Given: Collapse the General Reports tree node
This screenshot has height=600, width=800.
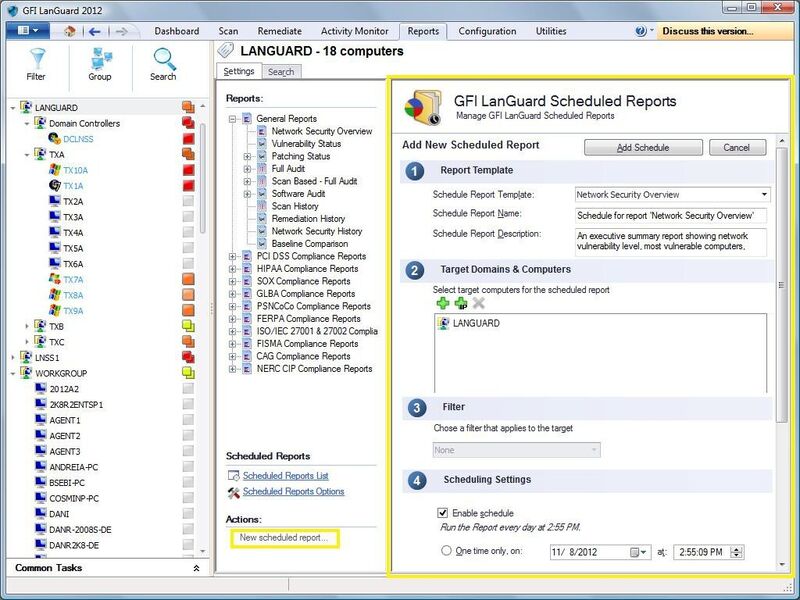Looking at the screenshot, I should point(233,119).
